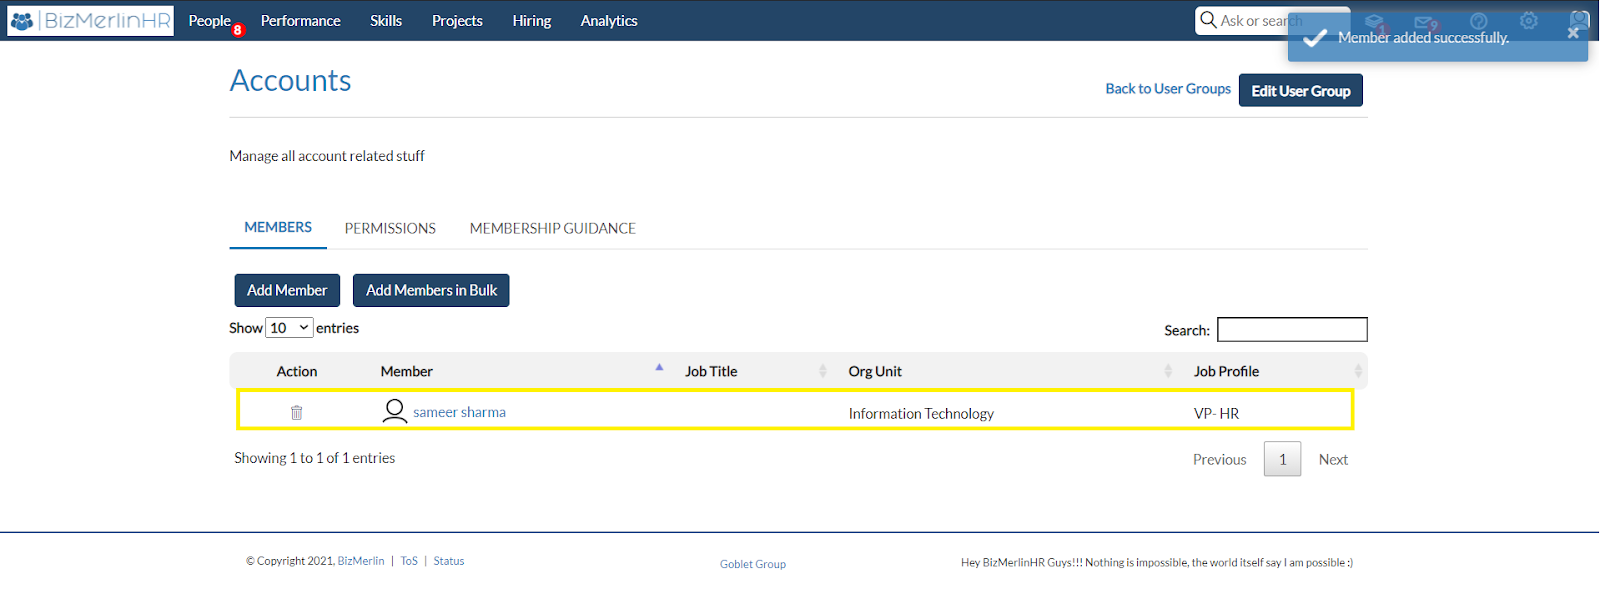This screenshot has height=589, width=1600.
Task: Click Add Members in Bulk button
Action: click(431, 290)
